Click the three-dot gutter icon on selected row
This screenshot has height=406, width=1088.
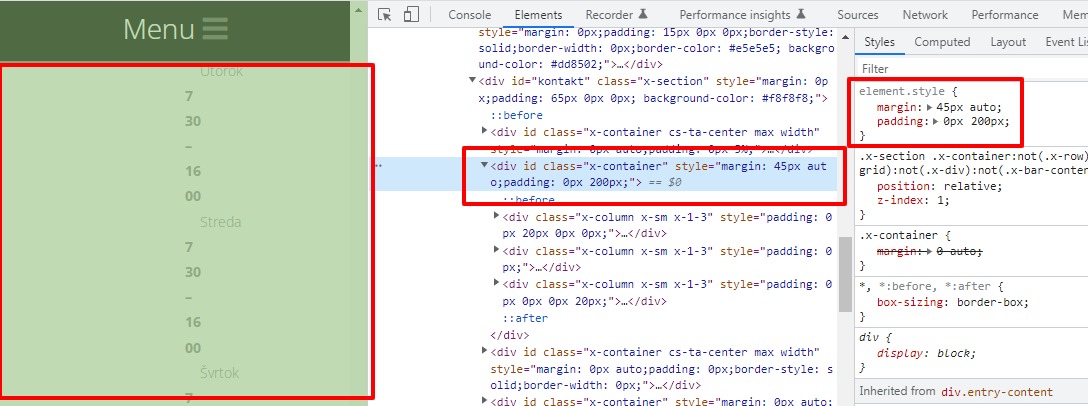click(378, 166)
